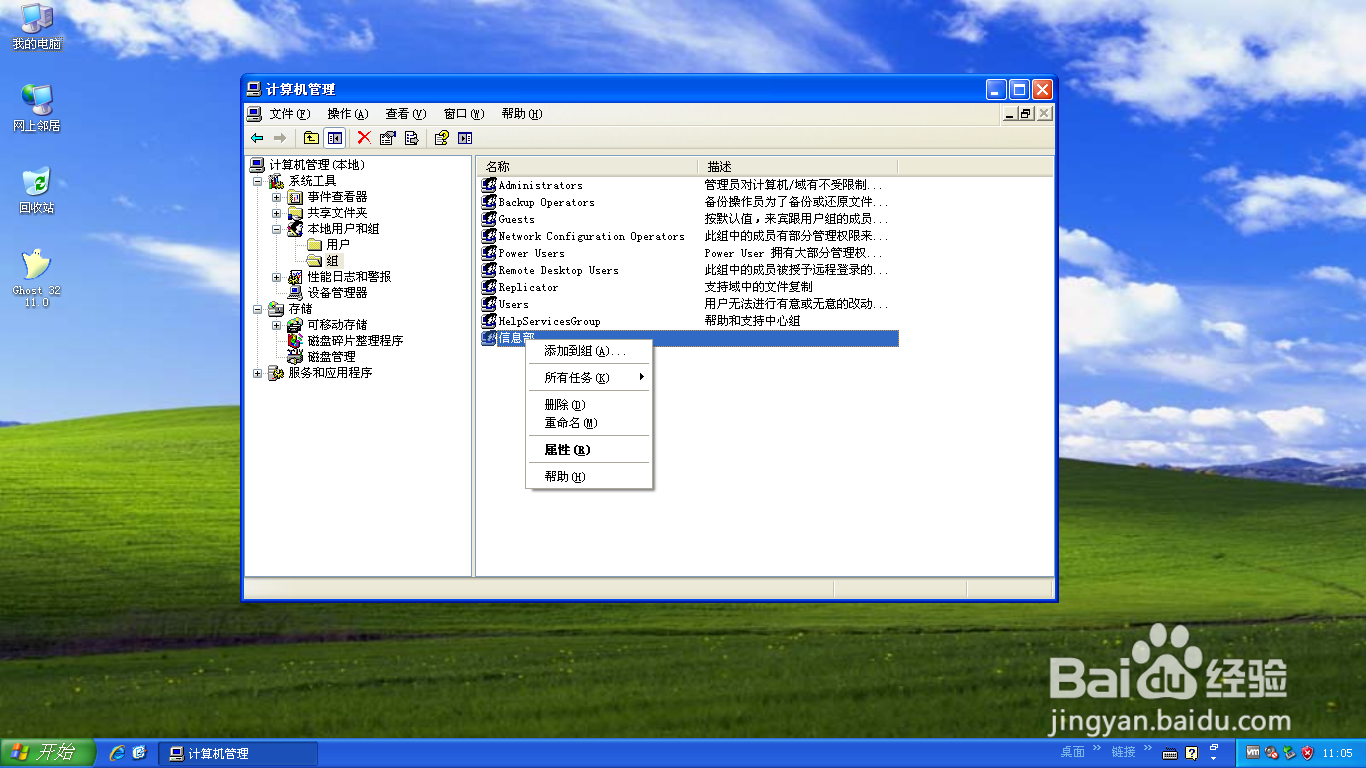Choose 属性 from the context menu

tap(589, 450)
